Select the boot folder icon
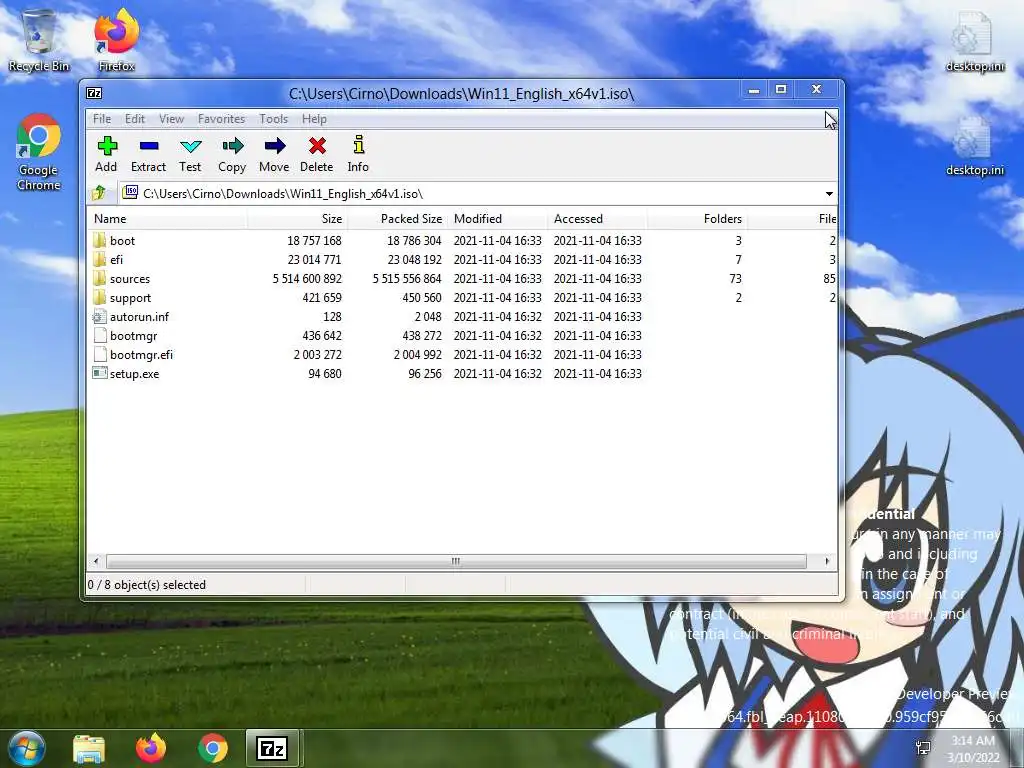Image resolution: width=1024 pixels, height=768 pixels. tap(99, 240)
